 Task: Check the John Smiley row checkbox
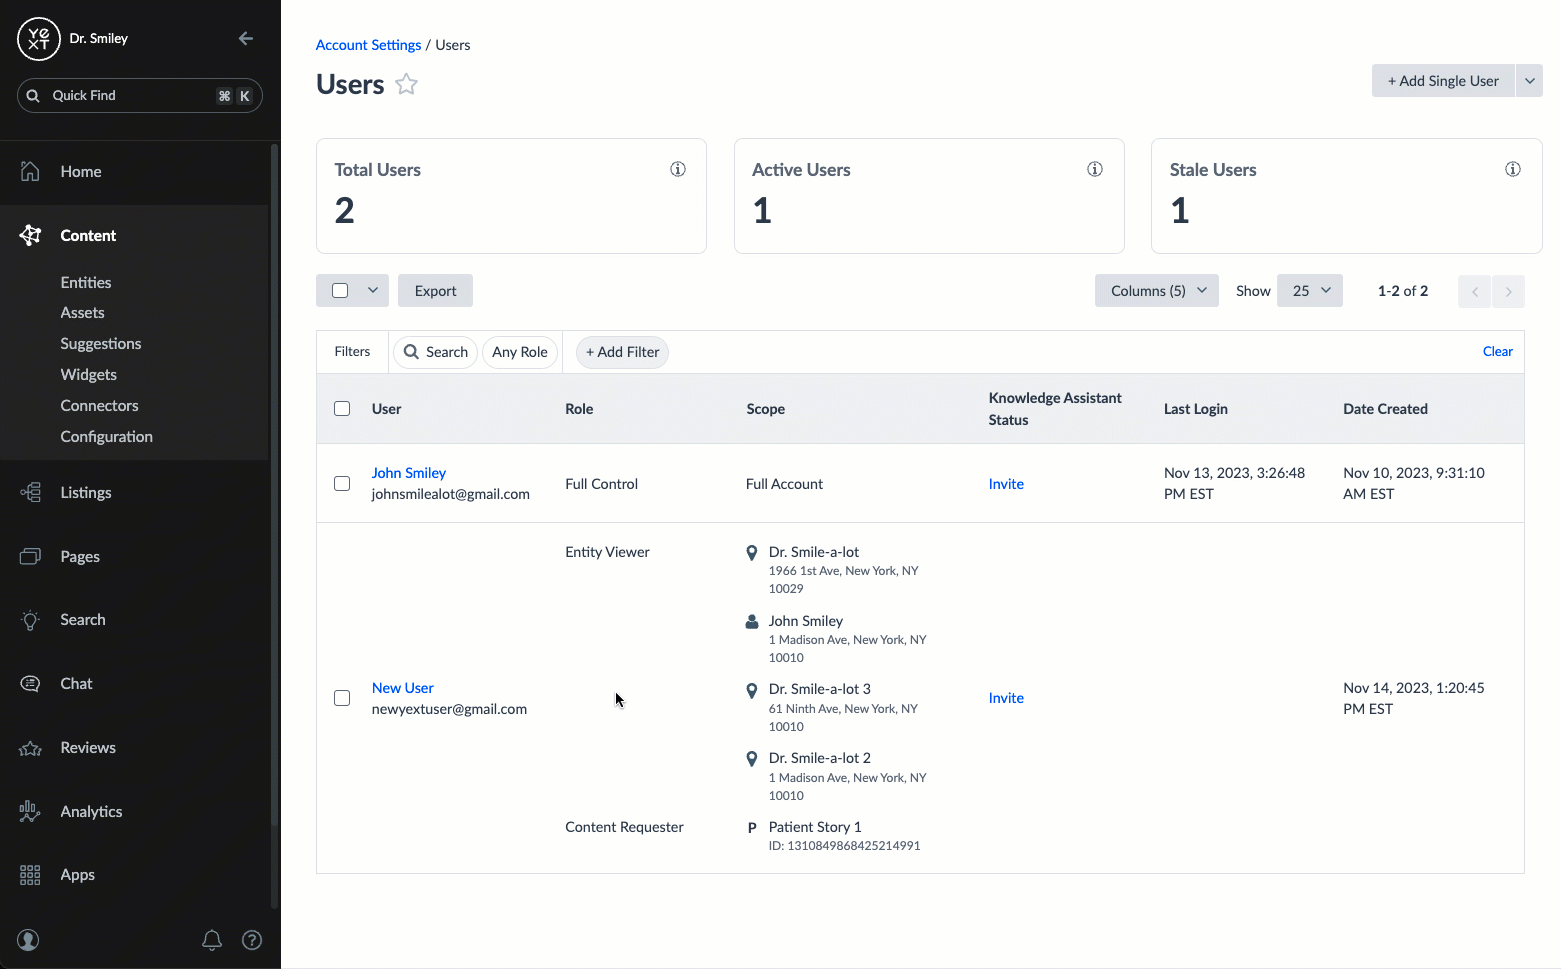pos(342,484)
